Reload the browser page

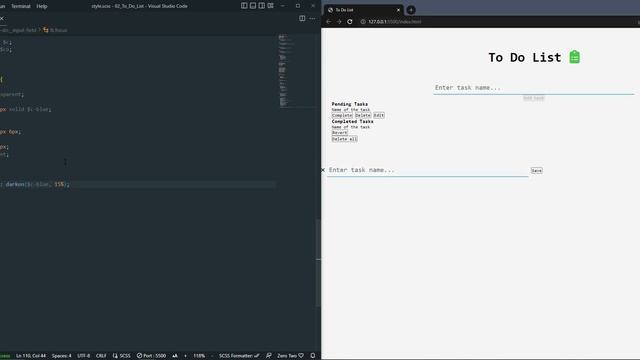pos(350,22)
